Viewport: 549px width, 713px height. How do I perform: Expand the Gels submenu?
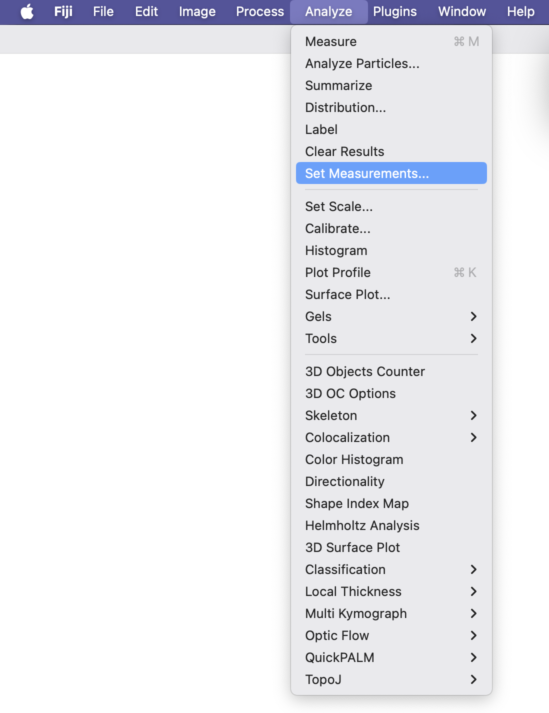coord(391,316)
